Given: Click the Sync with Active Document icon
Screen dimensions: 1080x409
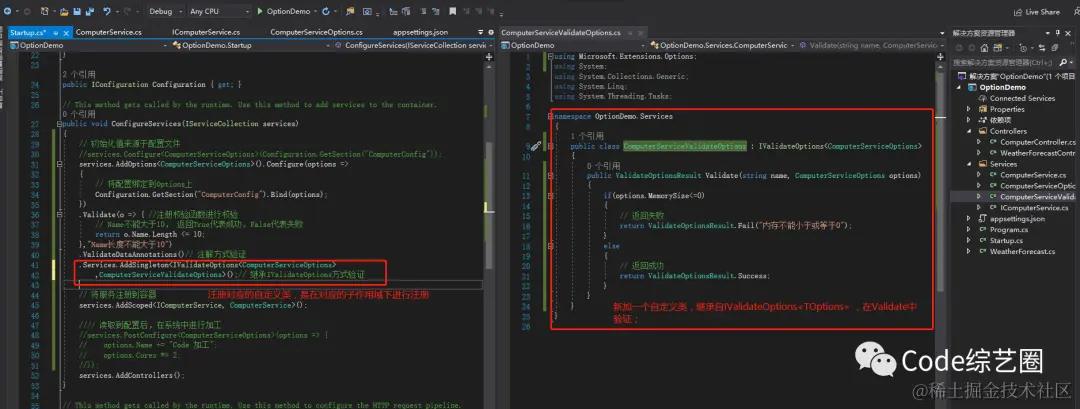Looking at the screenshot, I should pos(1041,48).
